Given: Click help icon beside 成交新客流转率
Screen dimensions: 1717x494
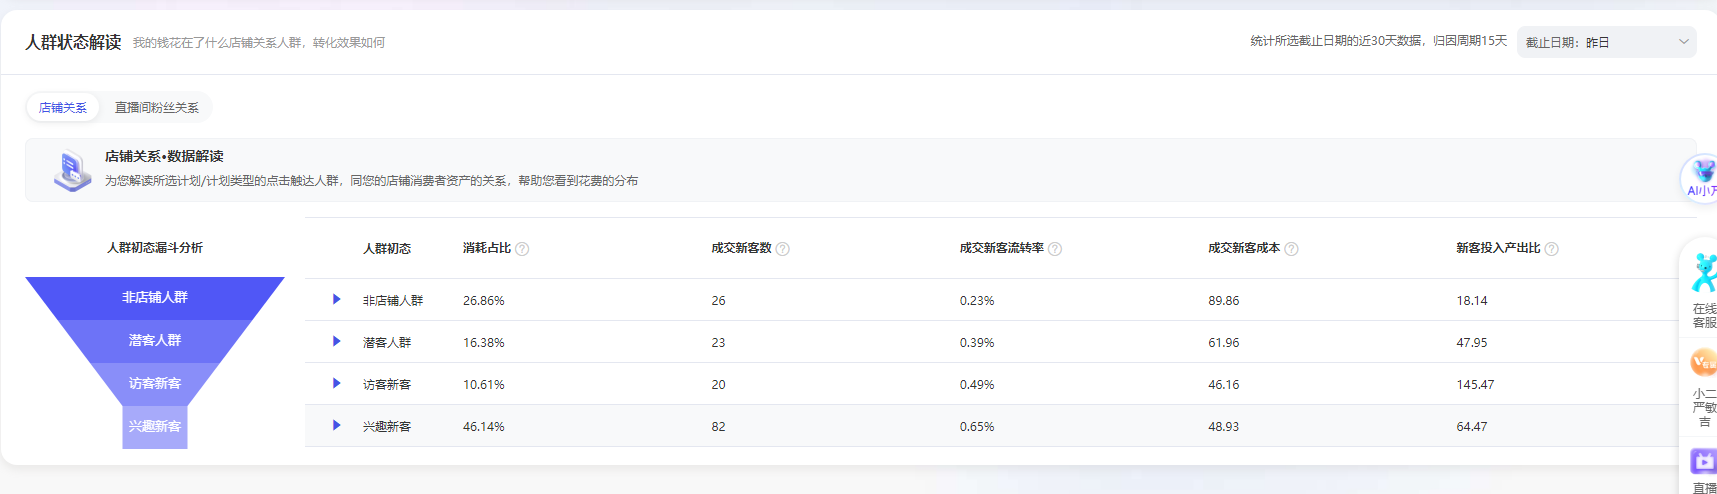Looking at the screenshot, I should pos(1055,249).
